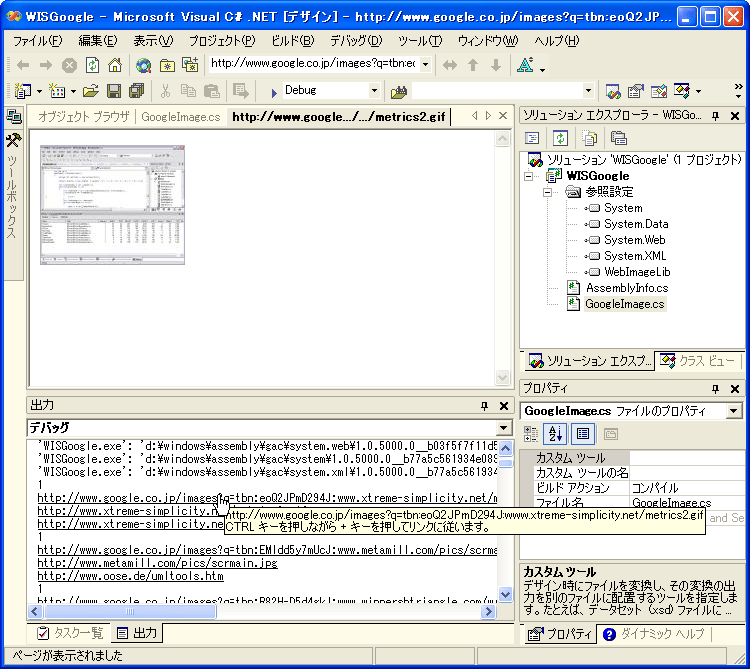Click the font size A icon
Image resolution: width=750 pixels, height=669 pixels.
[525, 65]
